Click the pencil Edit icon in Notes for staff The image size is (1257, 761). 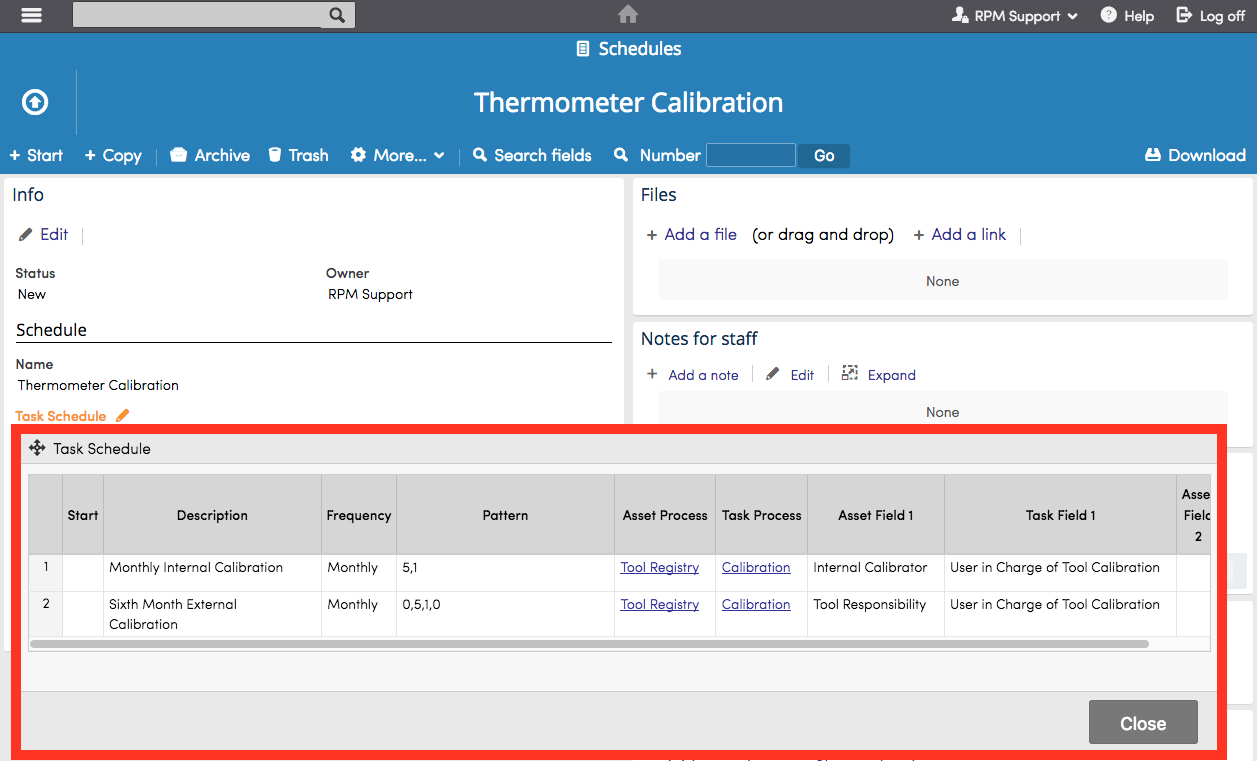pos(773,374)
